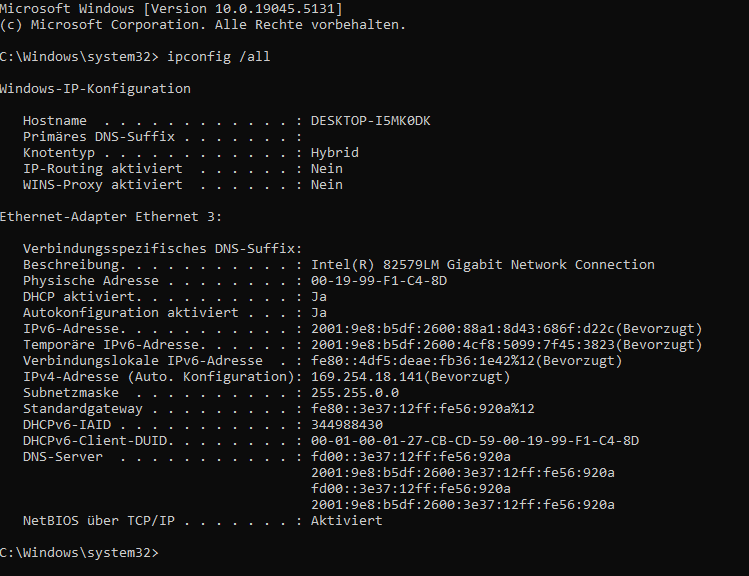Click the IPv4 address 169.254.18.141
Screen dimensions: 749x576
367,377
